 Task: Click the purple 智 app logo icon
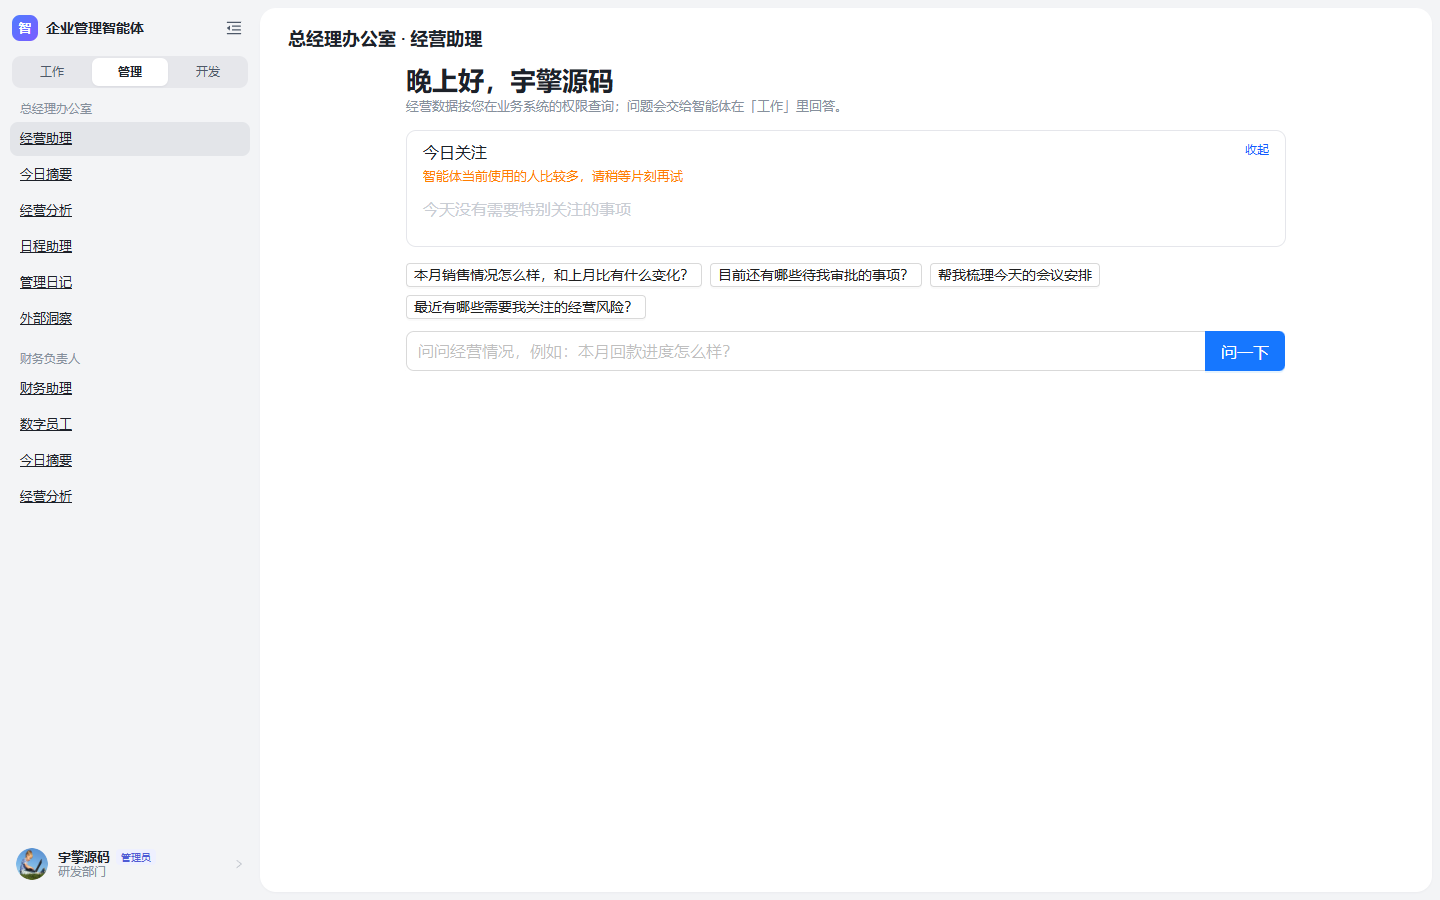(x=25, y=28)
